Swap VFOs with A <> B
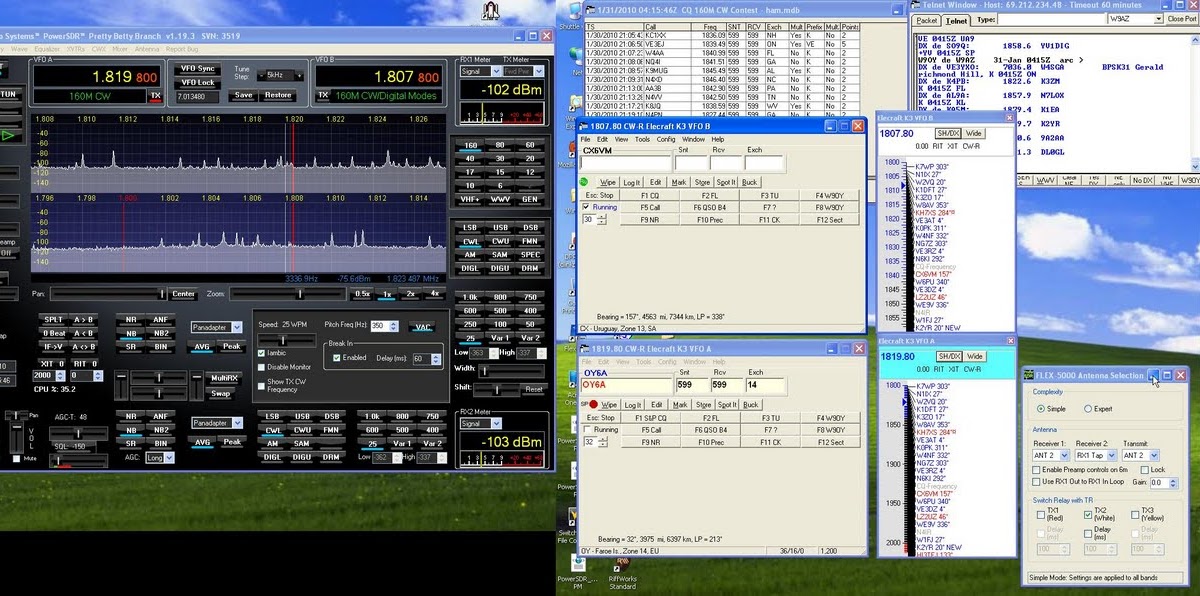 pos(85,347)
